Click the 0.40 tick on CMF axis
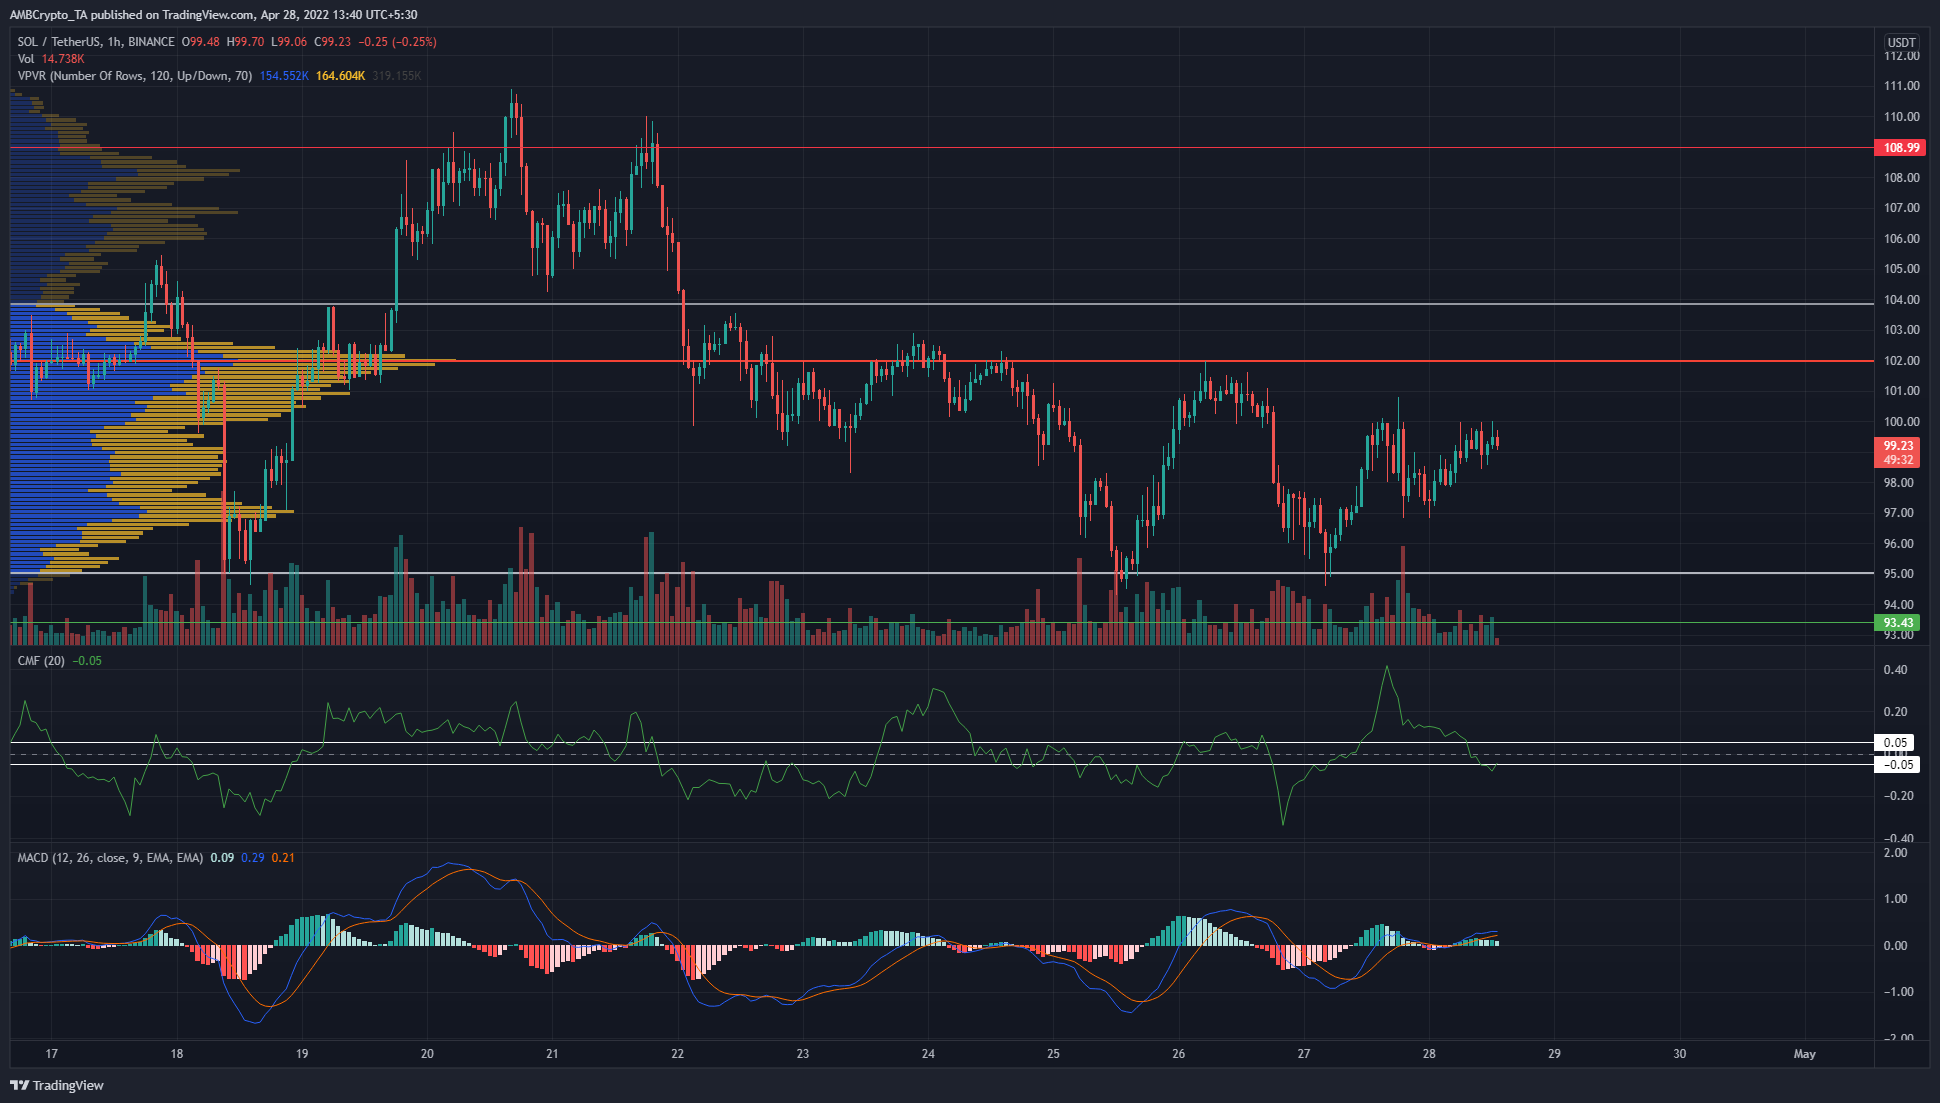 1895,670
